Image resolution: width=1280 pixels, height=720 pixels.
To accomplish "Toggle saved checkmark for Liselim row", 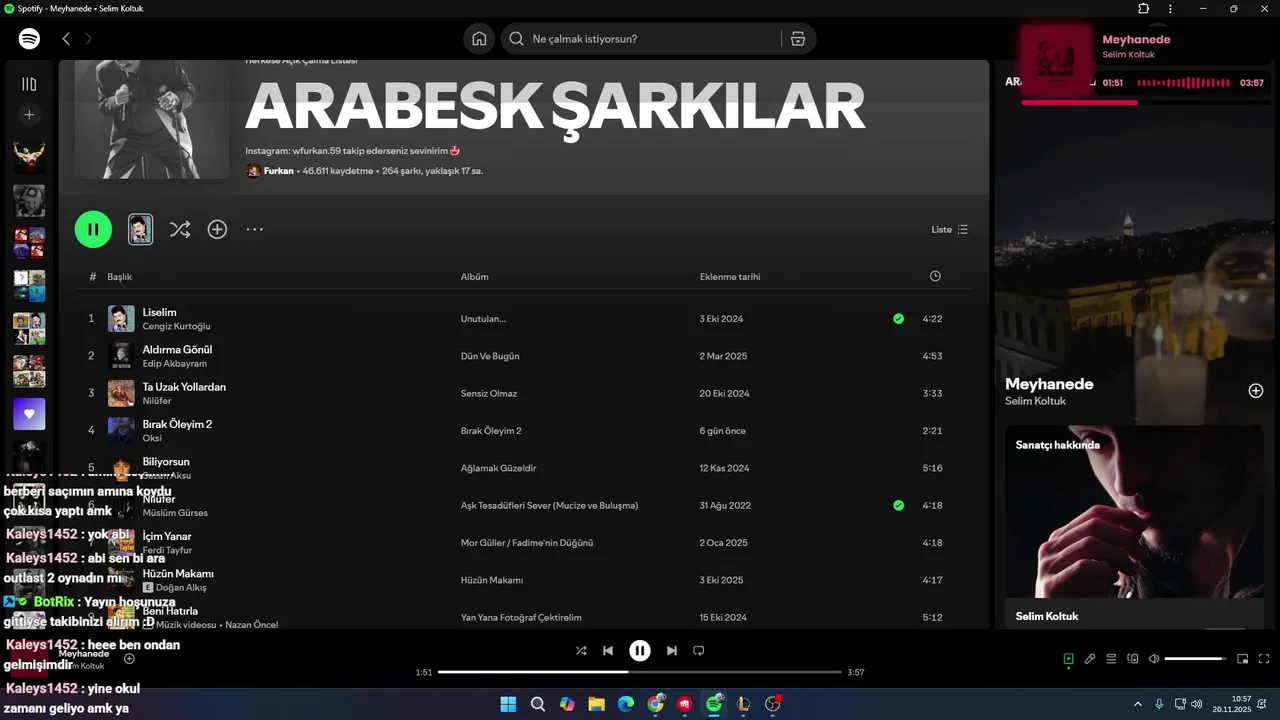I will point(898,319).
